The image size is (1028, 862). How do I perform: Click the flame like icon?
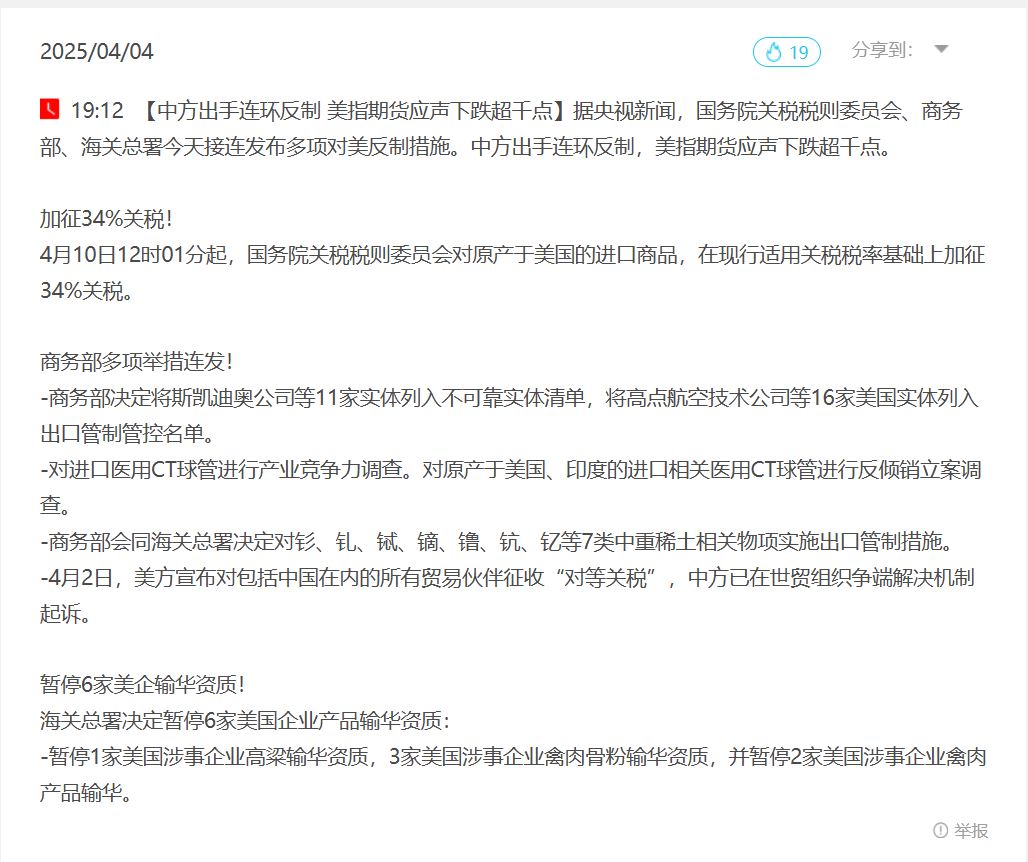click(774, 52)
